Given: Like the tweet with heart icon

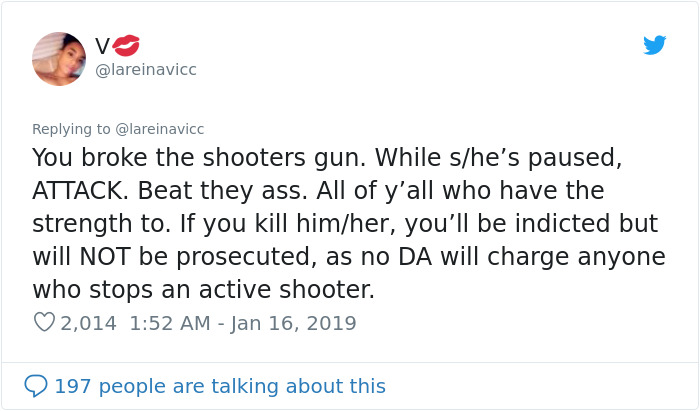Looking at the screenshot, I should 44,323.
